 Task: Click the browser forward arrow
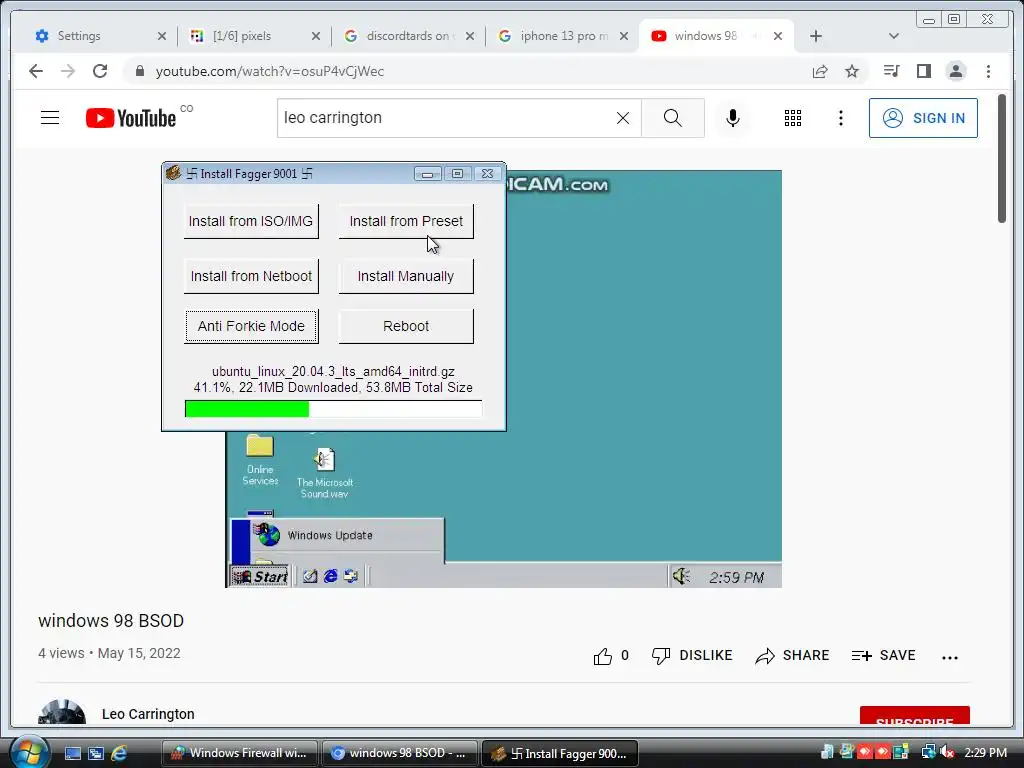coord(68,71)
